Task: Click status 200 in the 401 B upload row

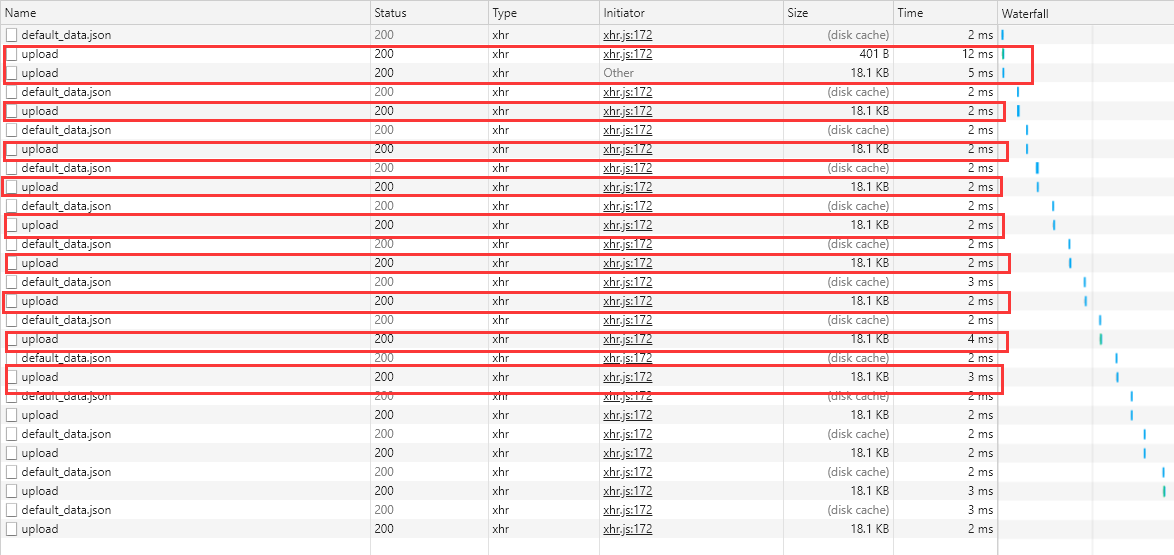Action: coord(383,54)
